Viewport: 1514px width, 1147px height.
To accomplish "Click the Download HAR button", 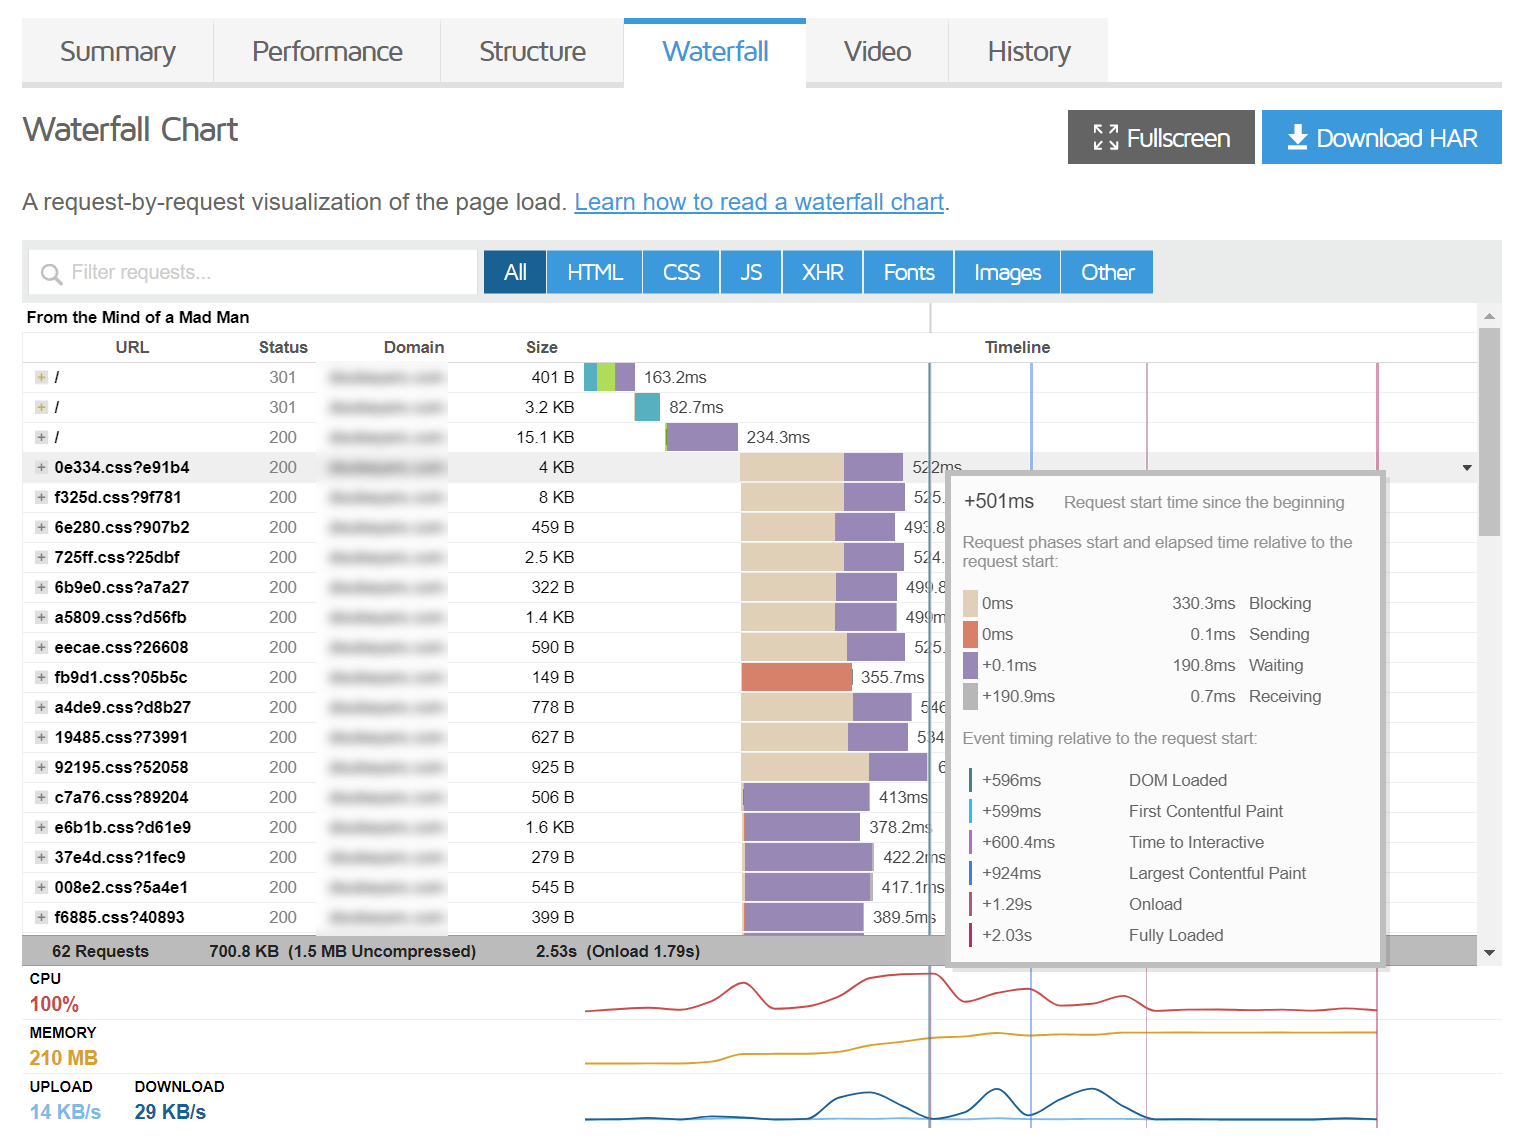I will [x=1381, y=138].
